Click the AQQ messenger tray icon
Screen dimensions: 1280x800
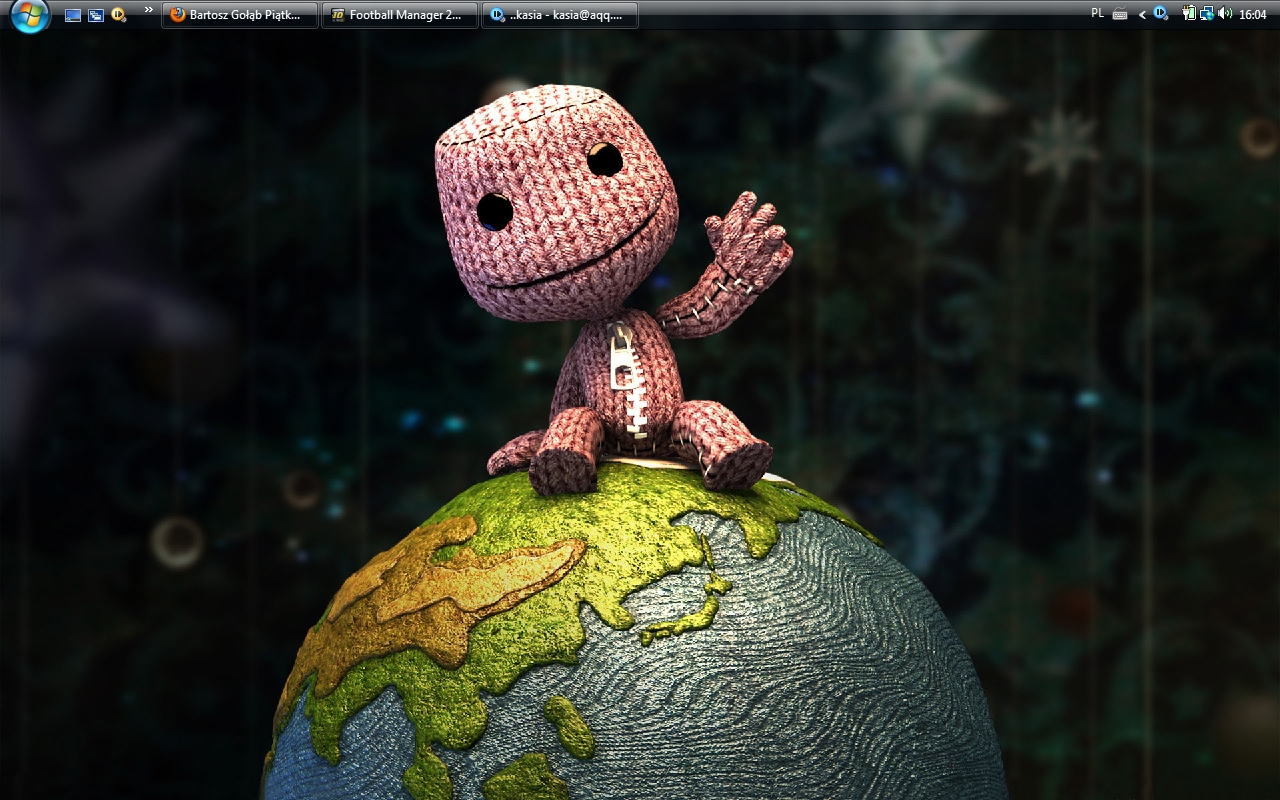[1160, 14]
